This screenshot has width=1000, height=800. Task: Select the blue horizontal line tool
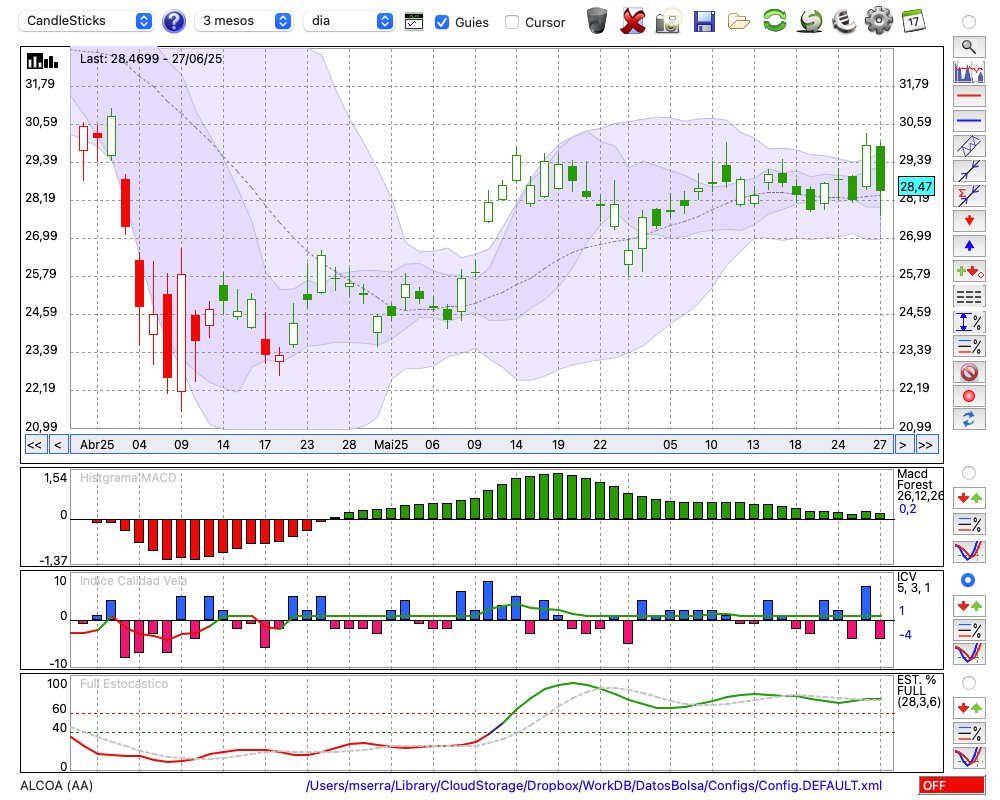pos(969,121)
